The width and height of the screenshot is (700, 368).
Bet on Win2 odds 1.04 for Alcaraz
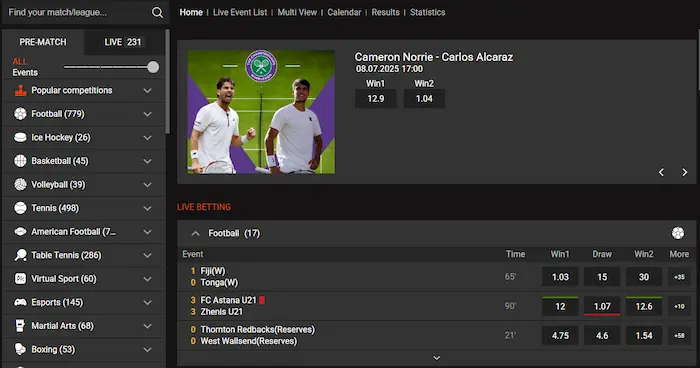pyautogui.click(x=424, y=99)
